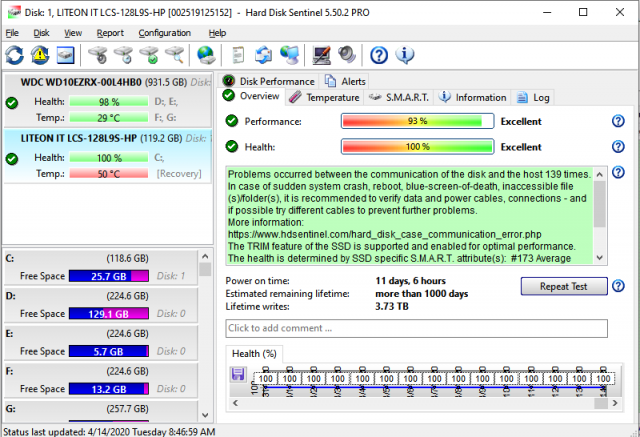
Task: Open the globe web icon in toolbar
Action: coord(206,54)
